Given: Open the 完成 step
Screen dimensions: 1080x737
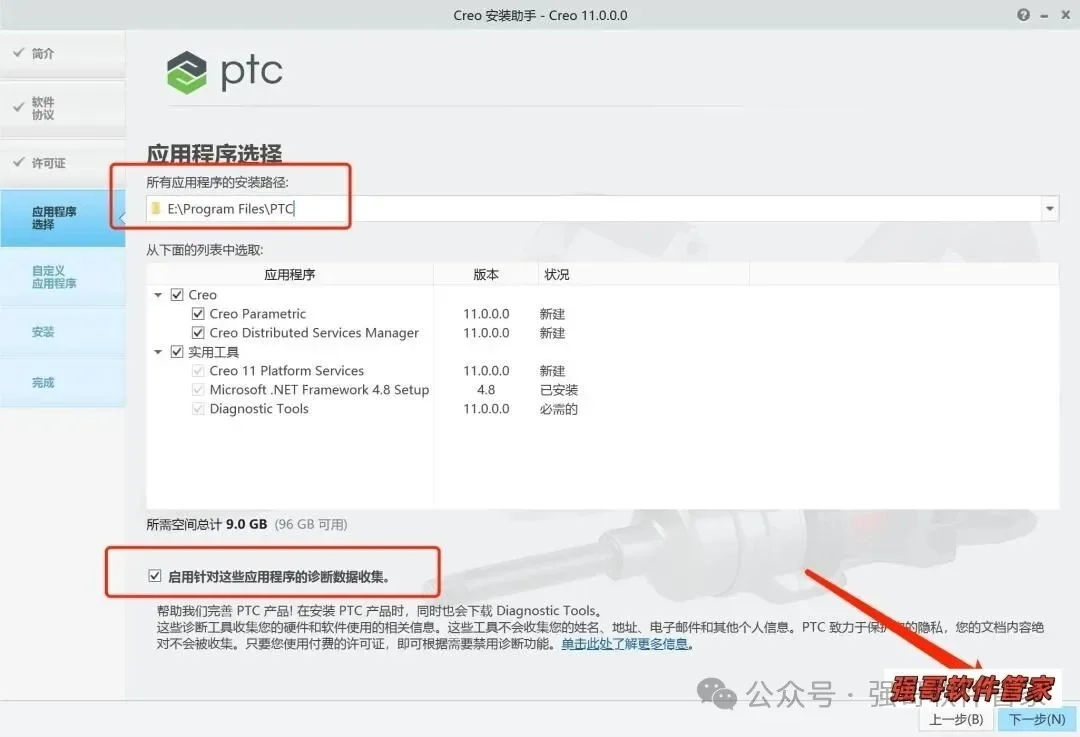Looking at the screenshot, I should coord(63,382).
